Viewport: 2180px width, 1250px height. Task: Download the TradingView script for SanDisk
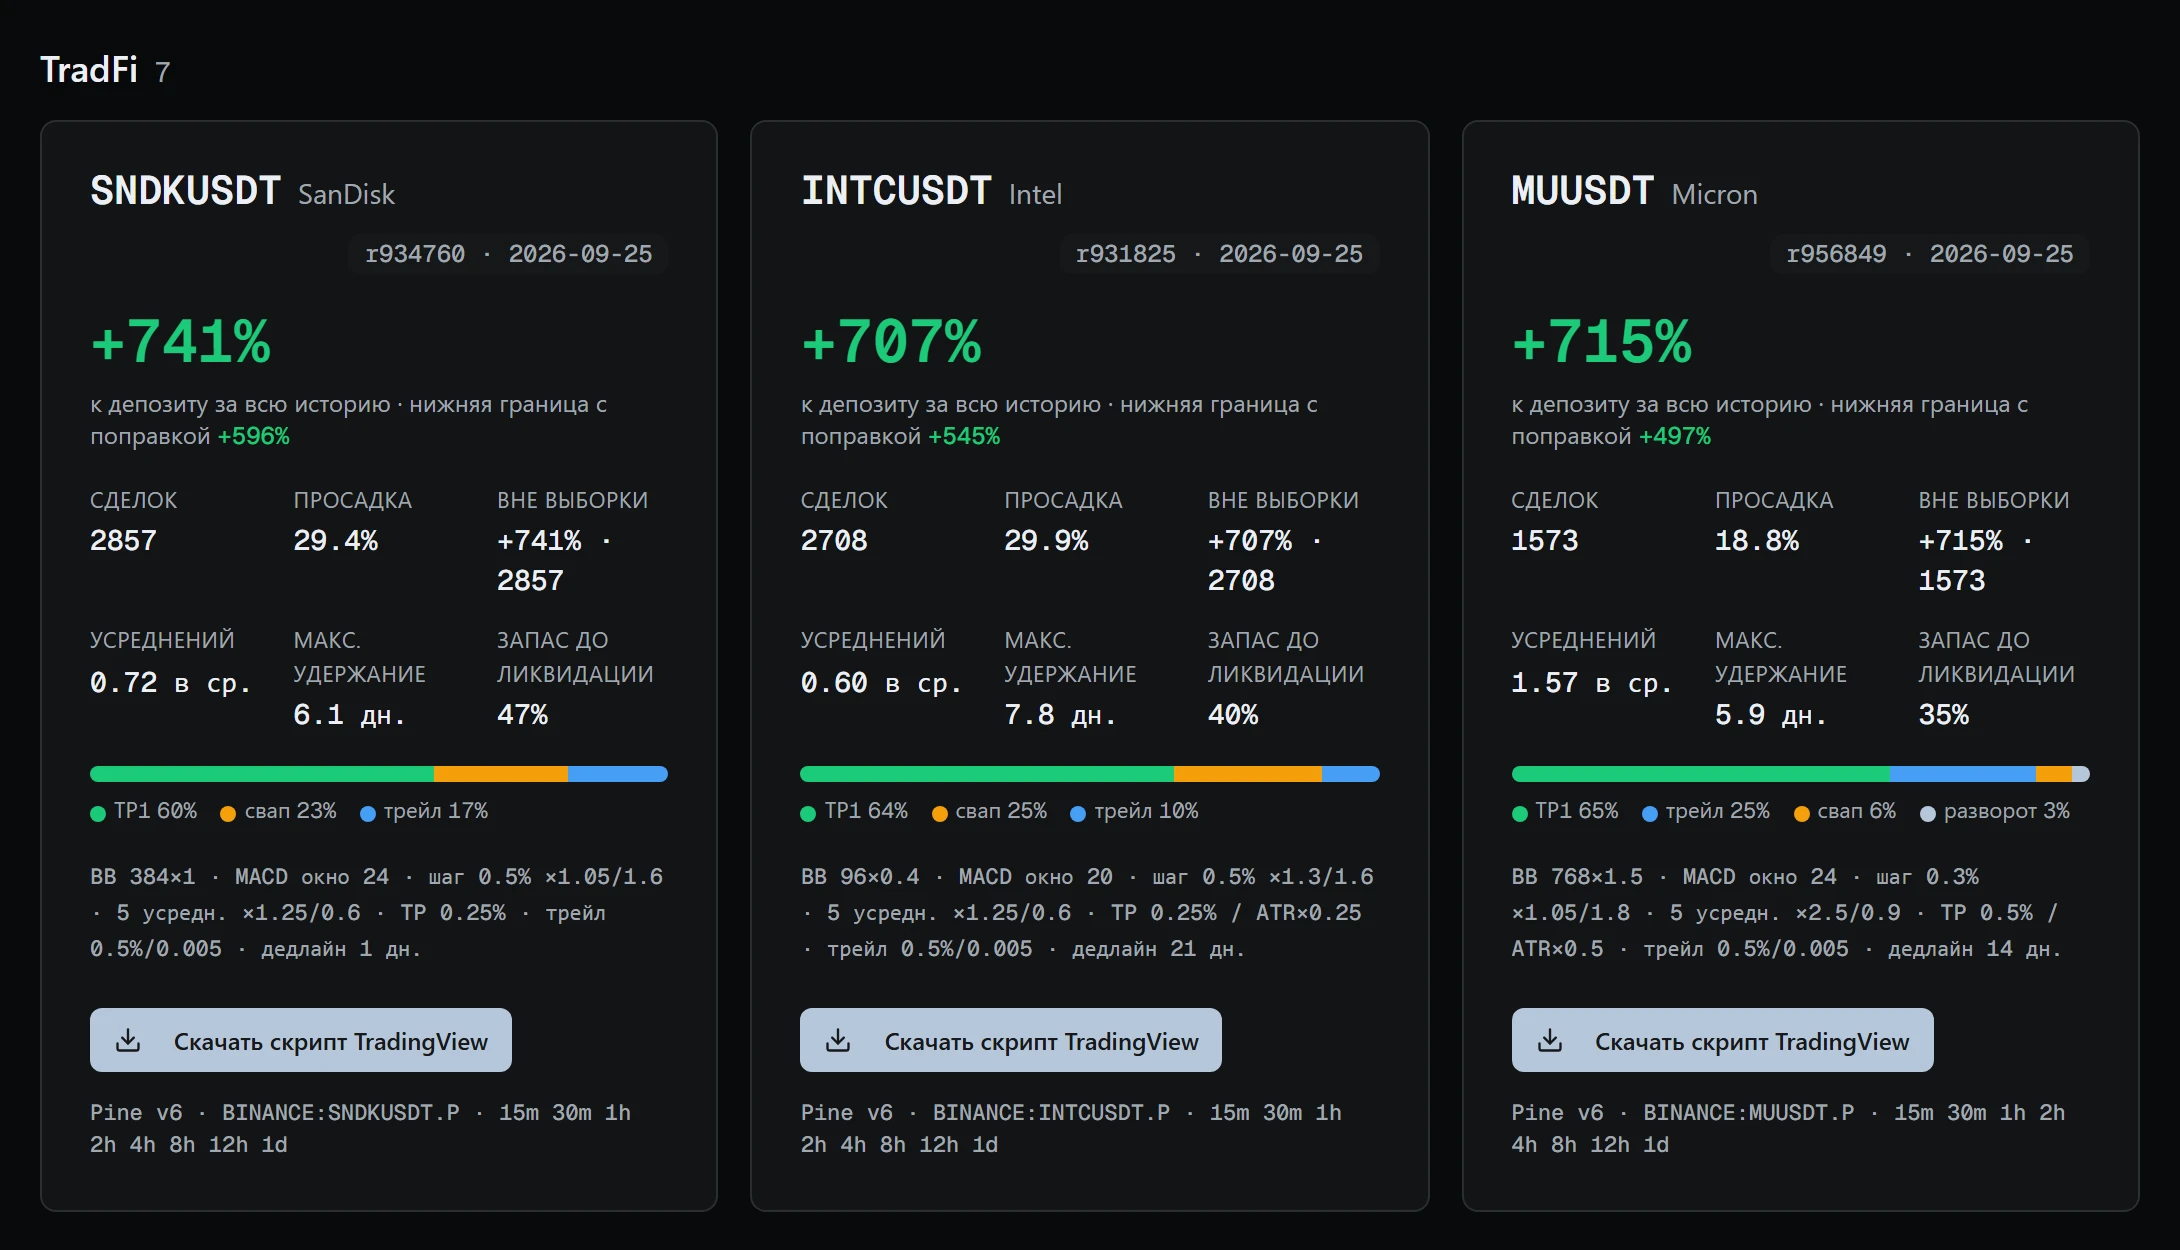[301, 1040]
